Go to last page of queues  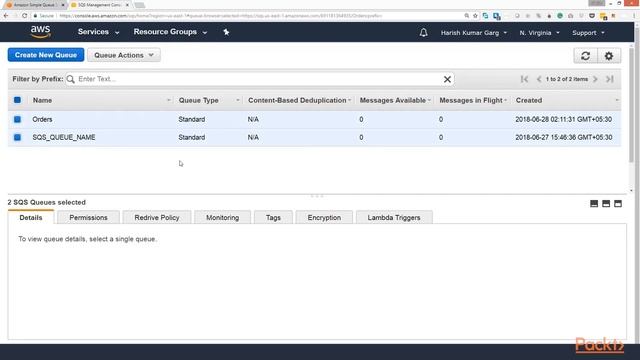point(610,79)
